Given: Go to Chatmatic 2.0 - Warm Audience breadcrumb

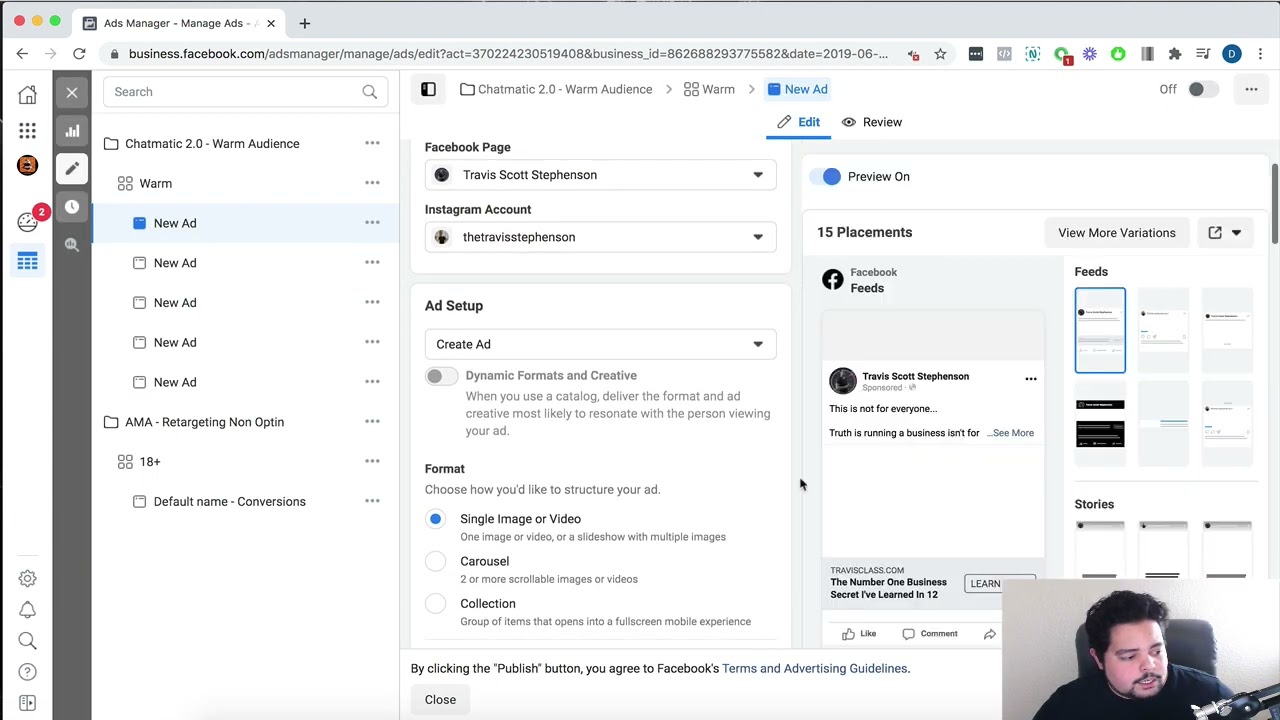Looking at the screenshot, I should (556, 89).
